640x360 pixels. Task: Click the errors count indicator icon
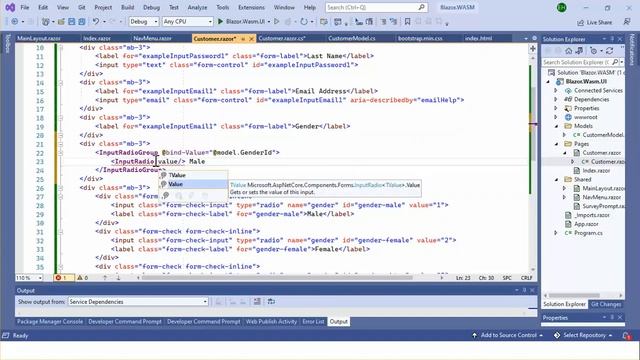coord(58,278)
